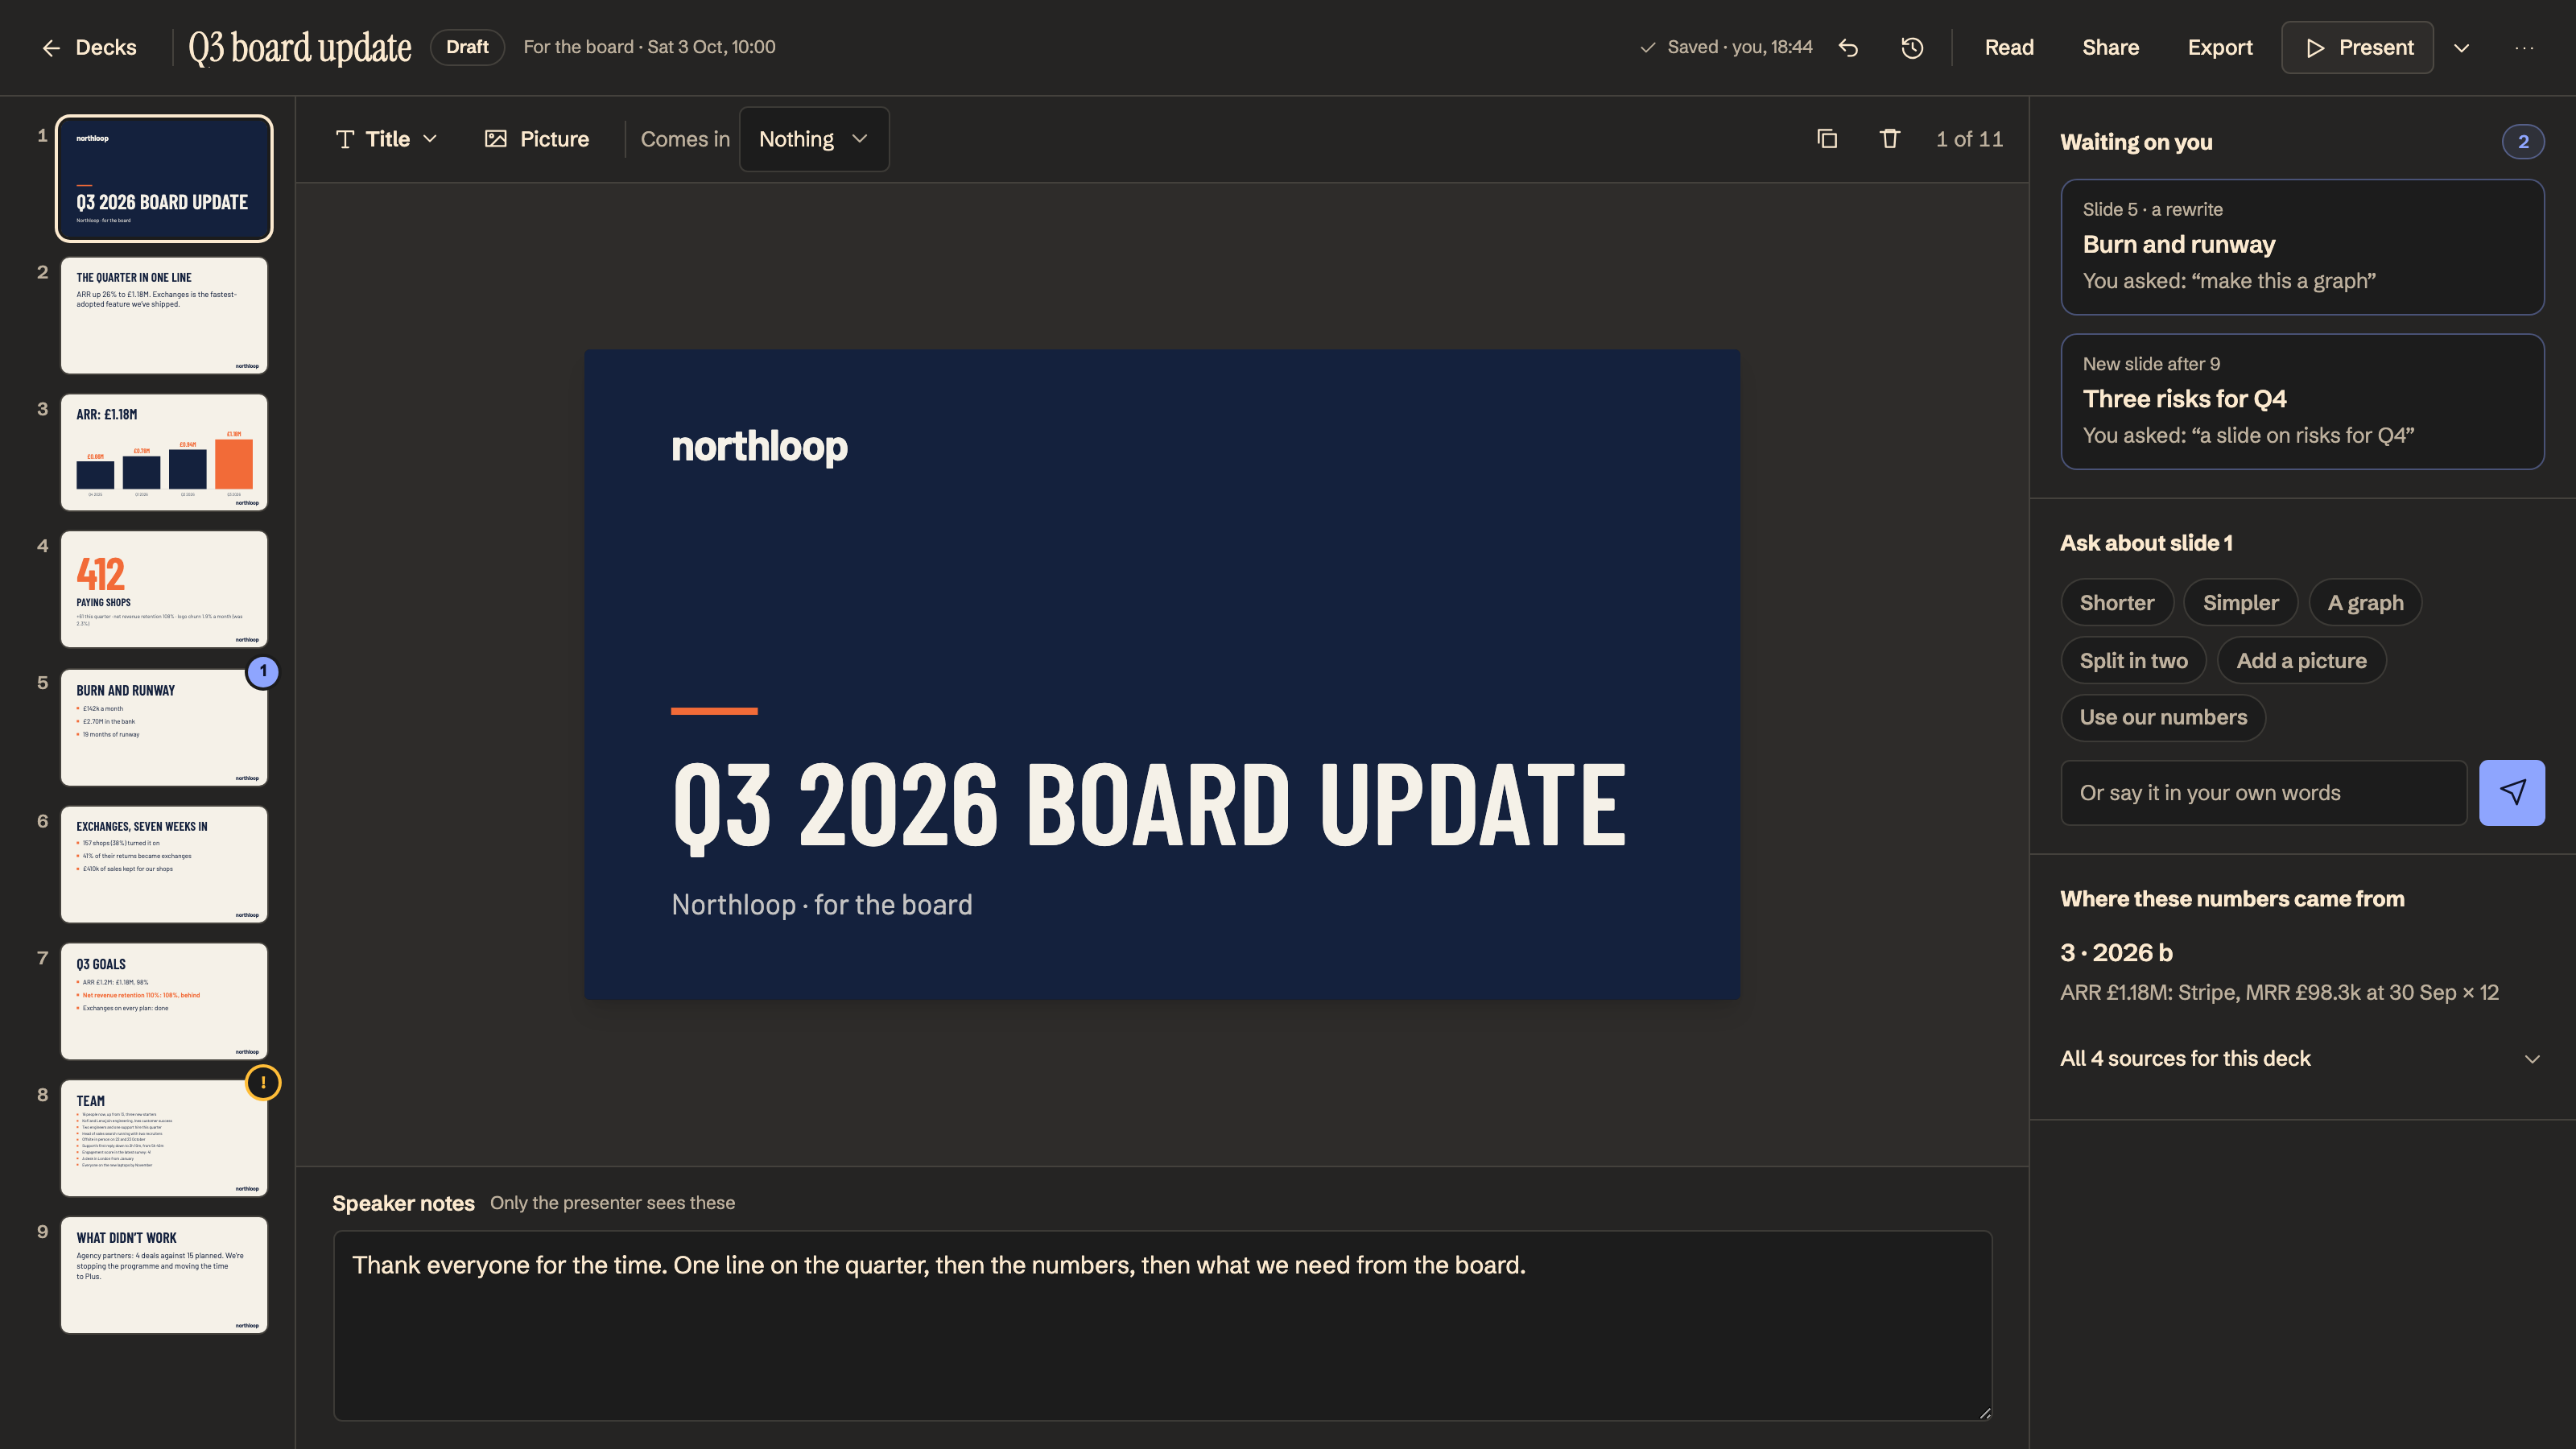Viewport: 2576px width, 1449px height.
Task: Open the Three risks for Q4 card
Action: click(x=2302, y=401)
